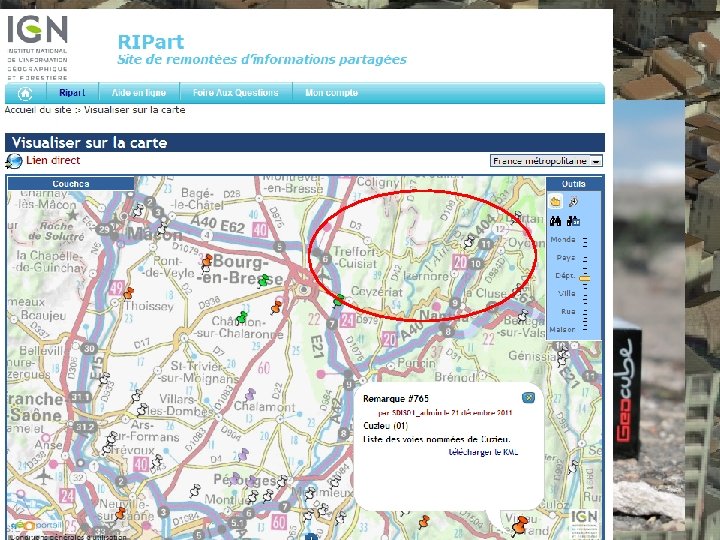Select the white pin above Mâcon label

point(138,210)
